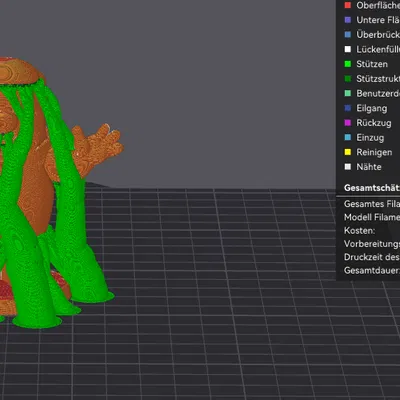Click the red Oberfläche color swatch

click(348, 5)
